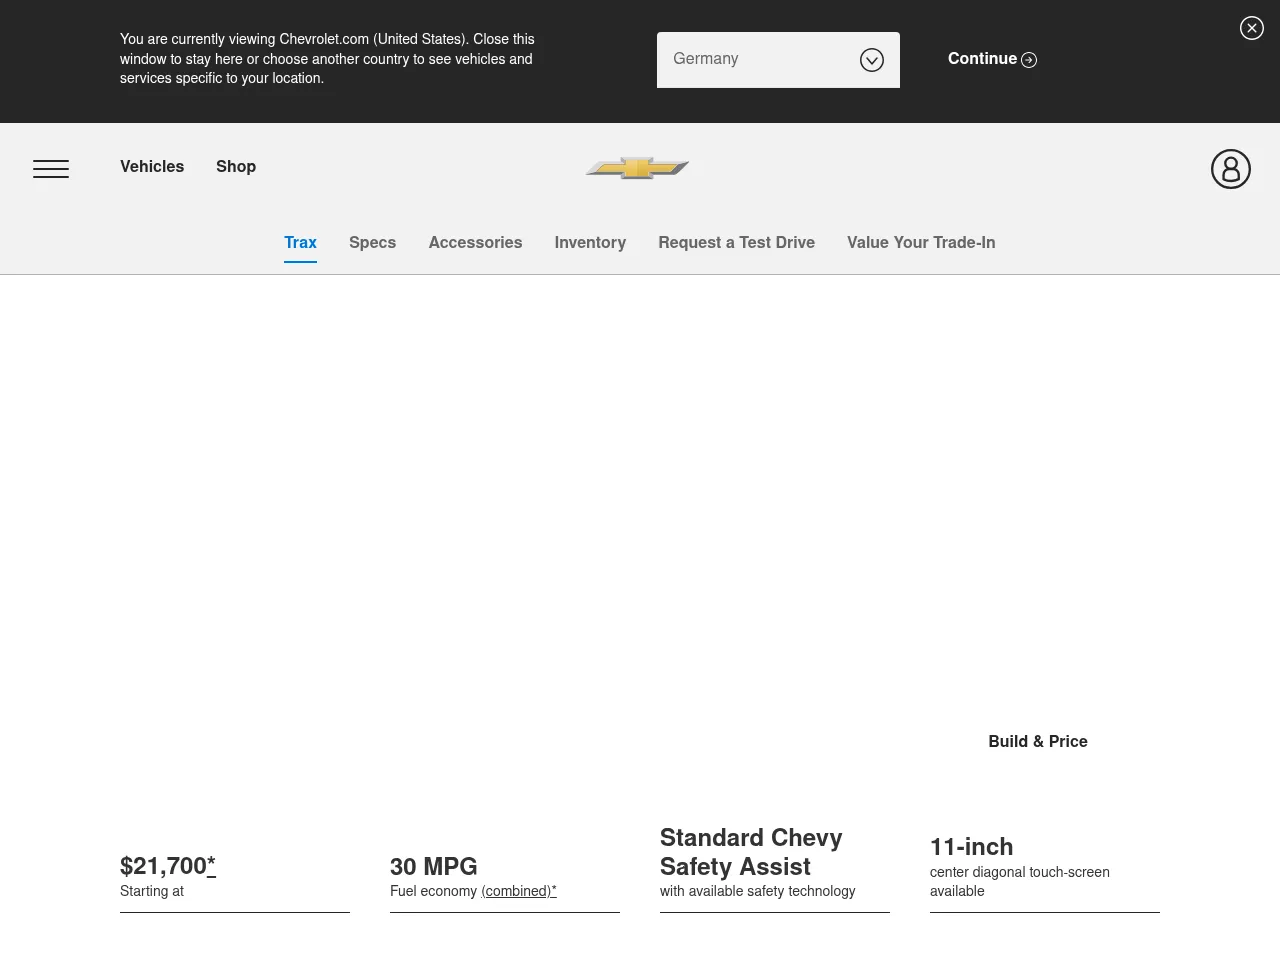Click the Chevrolet bowtie logo
Viewport: 1280px width, 960px height.
637,168
